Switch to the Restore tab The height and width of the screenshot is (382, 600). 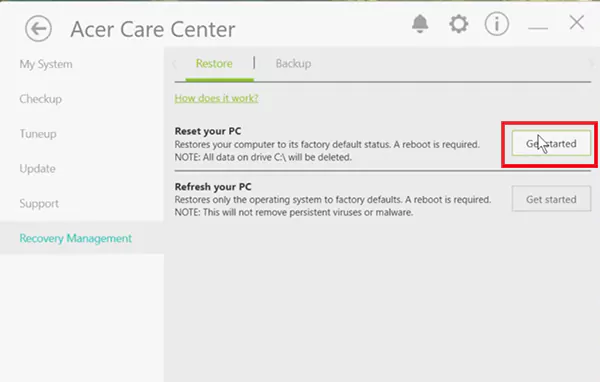(x=214, y=64)
